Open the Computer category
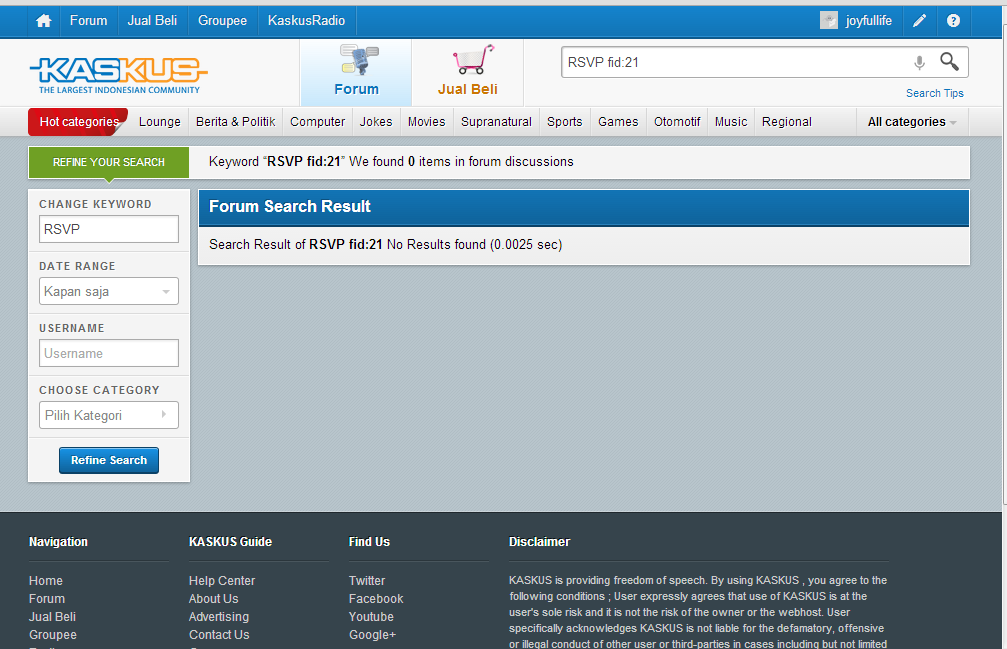The image size is (1007, 649). coord(317,122)
